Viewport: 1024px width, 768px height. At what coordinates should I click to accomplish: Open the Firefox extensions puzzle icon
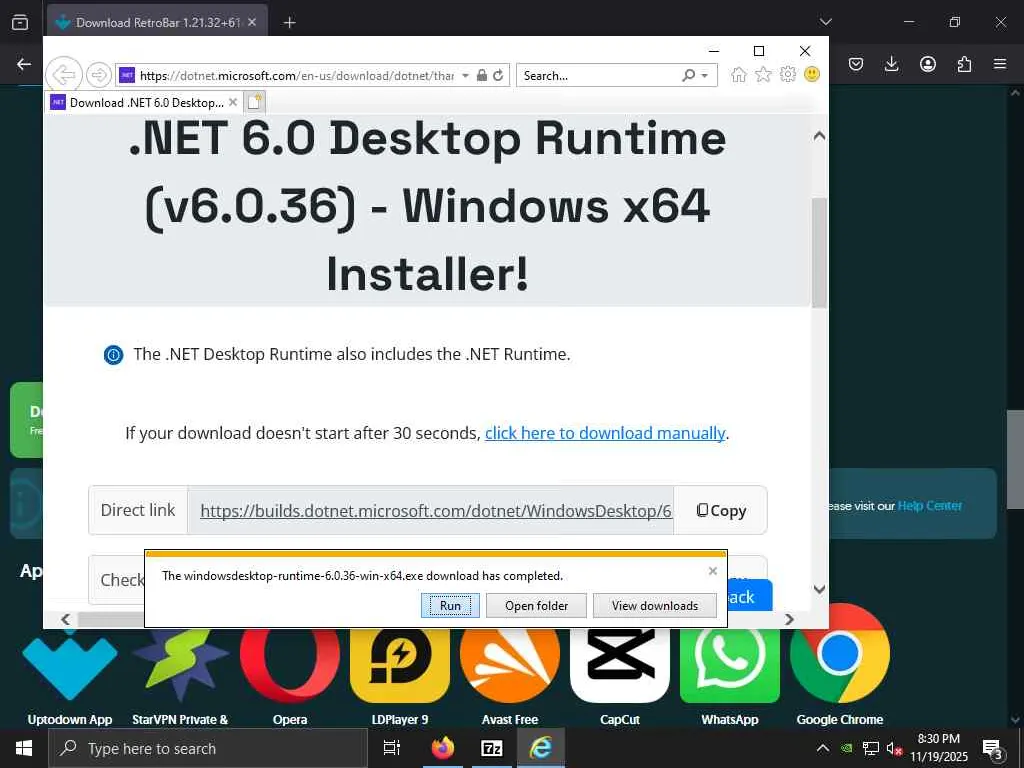click(x=964, y=64)
